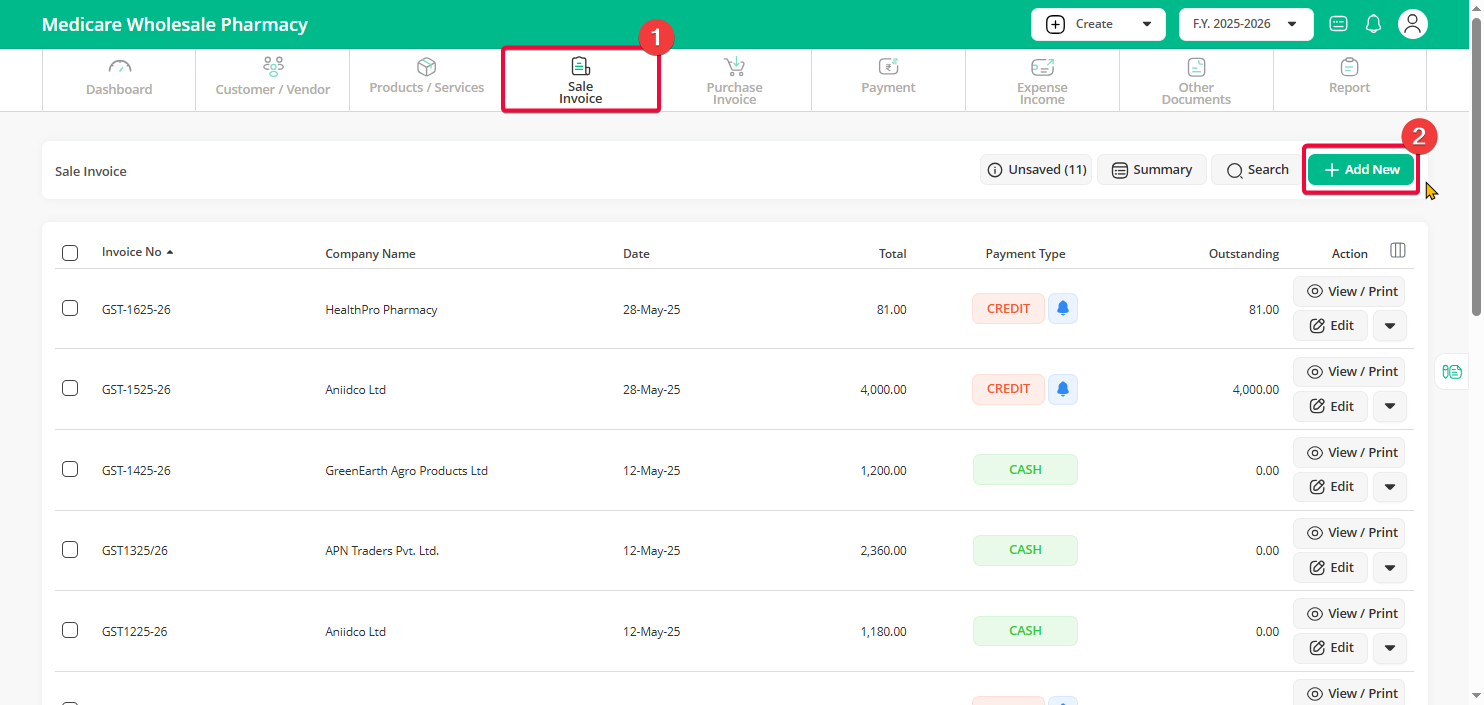
Task: Open notifications bell in header
Action: pos(1373,24)
